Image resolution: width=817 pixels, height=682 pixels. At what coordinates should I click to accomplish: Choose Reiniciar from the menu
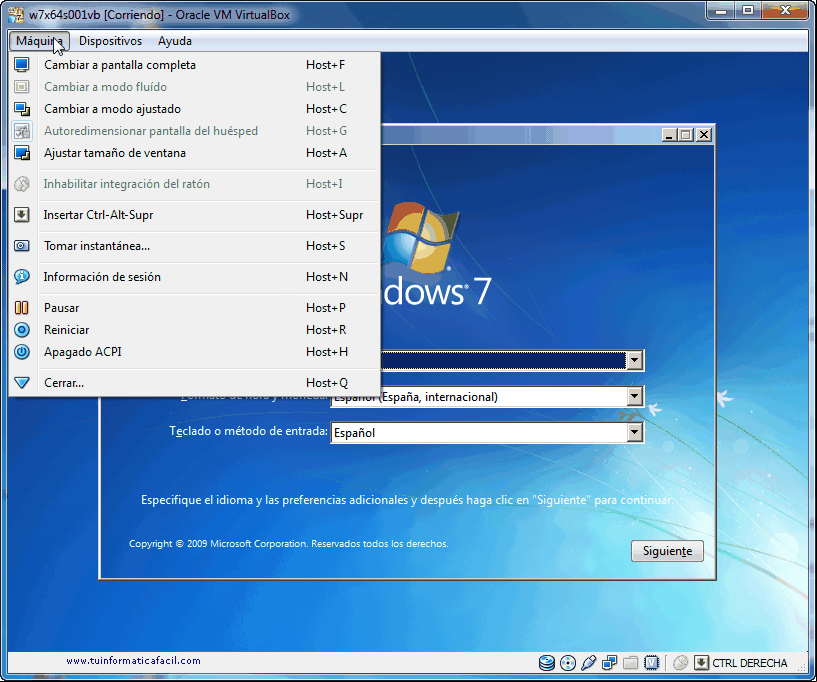coord(194,330)
